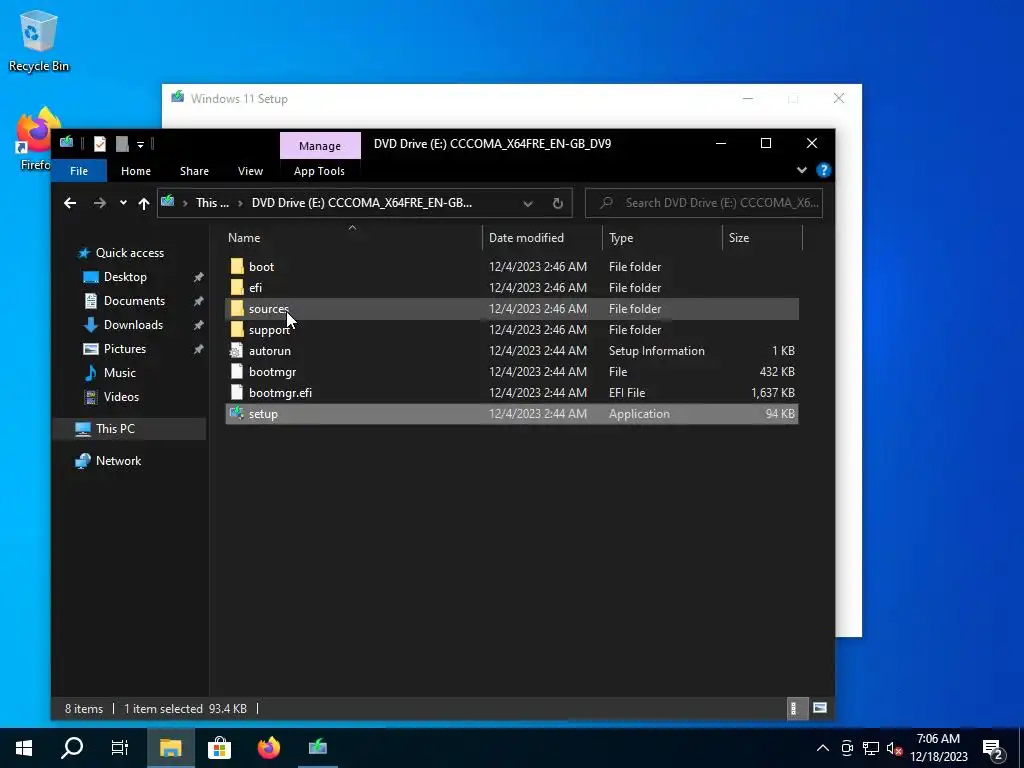Open Task View from taskbar
The image size is (1024, 768).
point(120,748)
